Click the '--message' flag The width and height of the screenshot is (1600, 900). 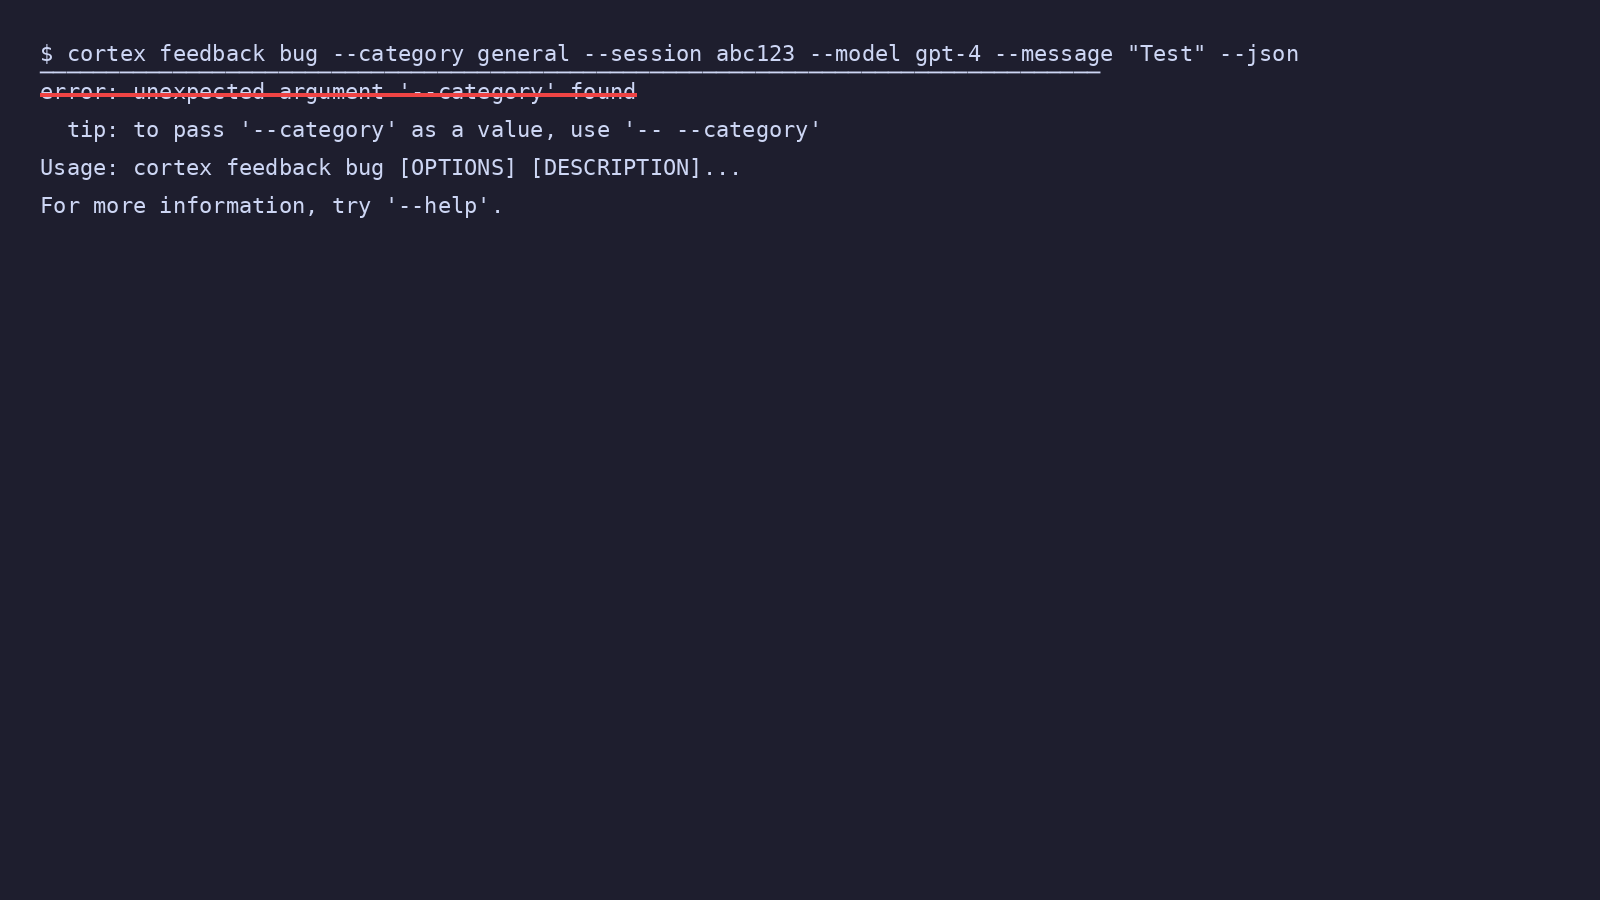point(1053,54)
